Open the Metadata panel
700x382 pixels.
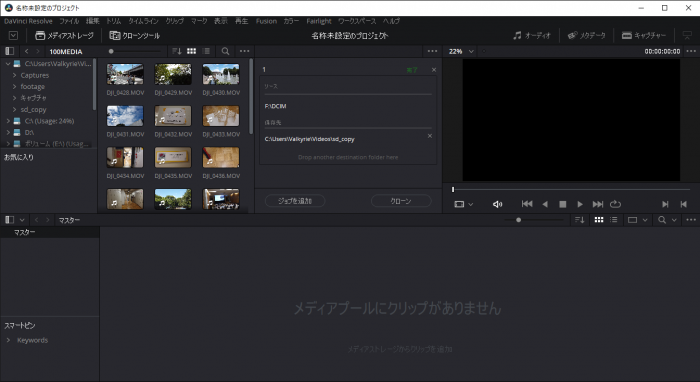586,35
